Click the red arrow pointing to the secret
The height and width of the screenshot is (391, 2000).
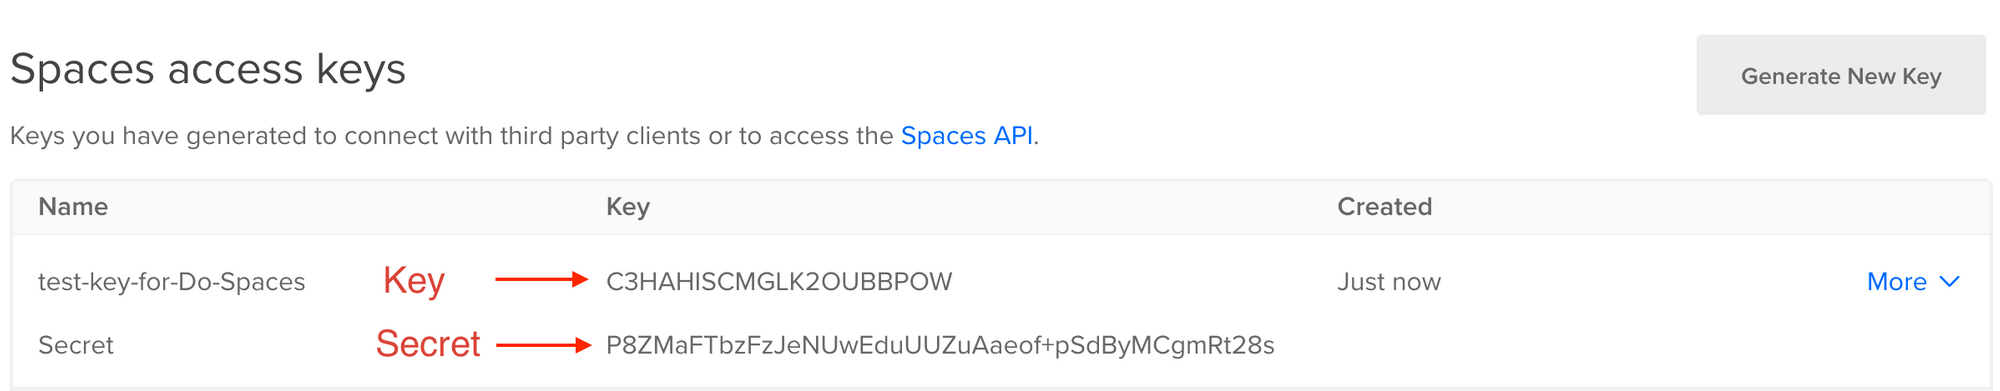click(x=543, y=345)
